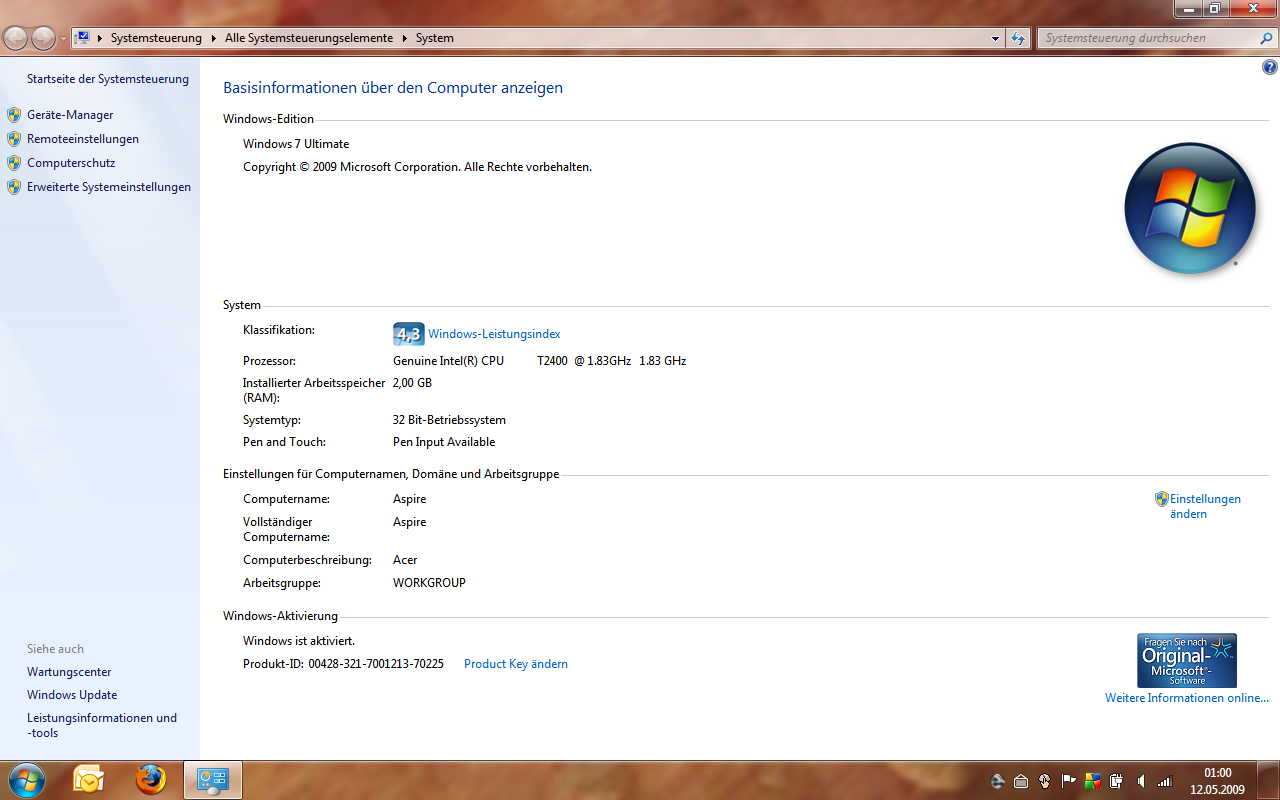The height and width of the screenshot is (800, 1280).
Task: Open Leistungsinformationen und -tools
Action: point(102,725)
